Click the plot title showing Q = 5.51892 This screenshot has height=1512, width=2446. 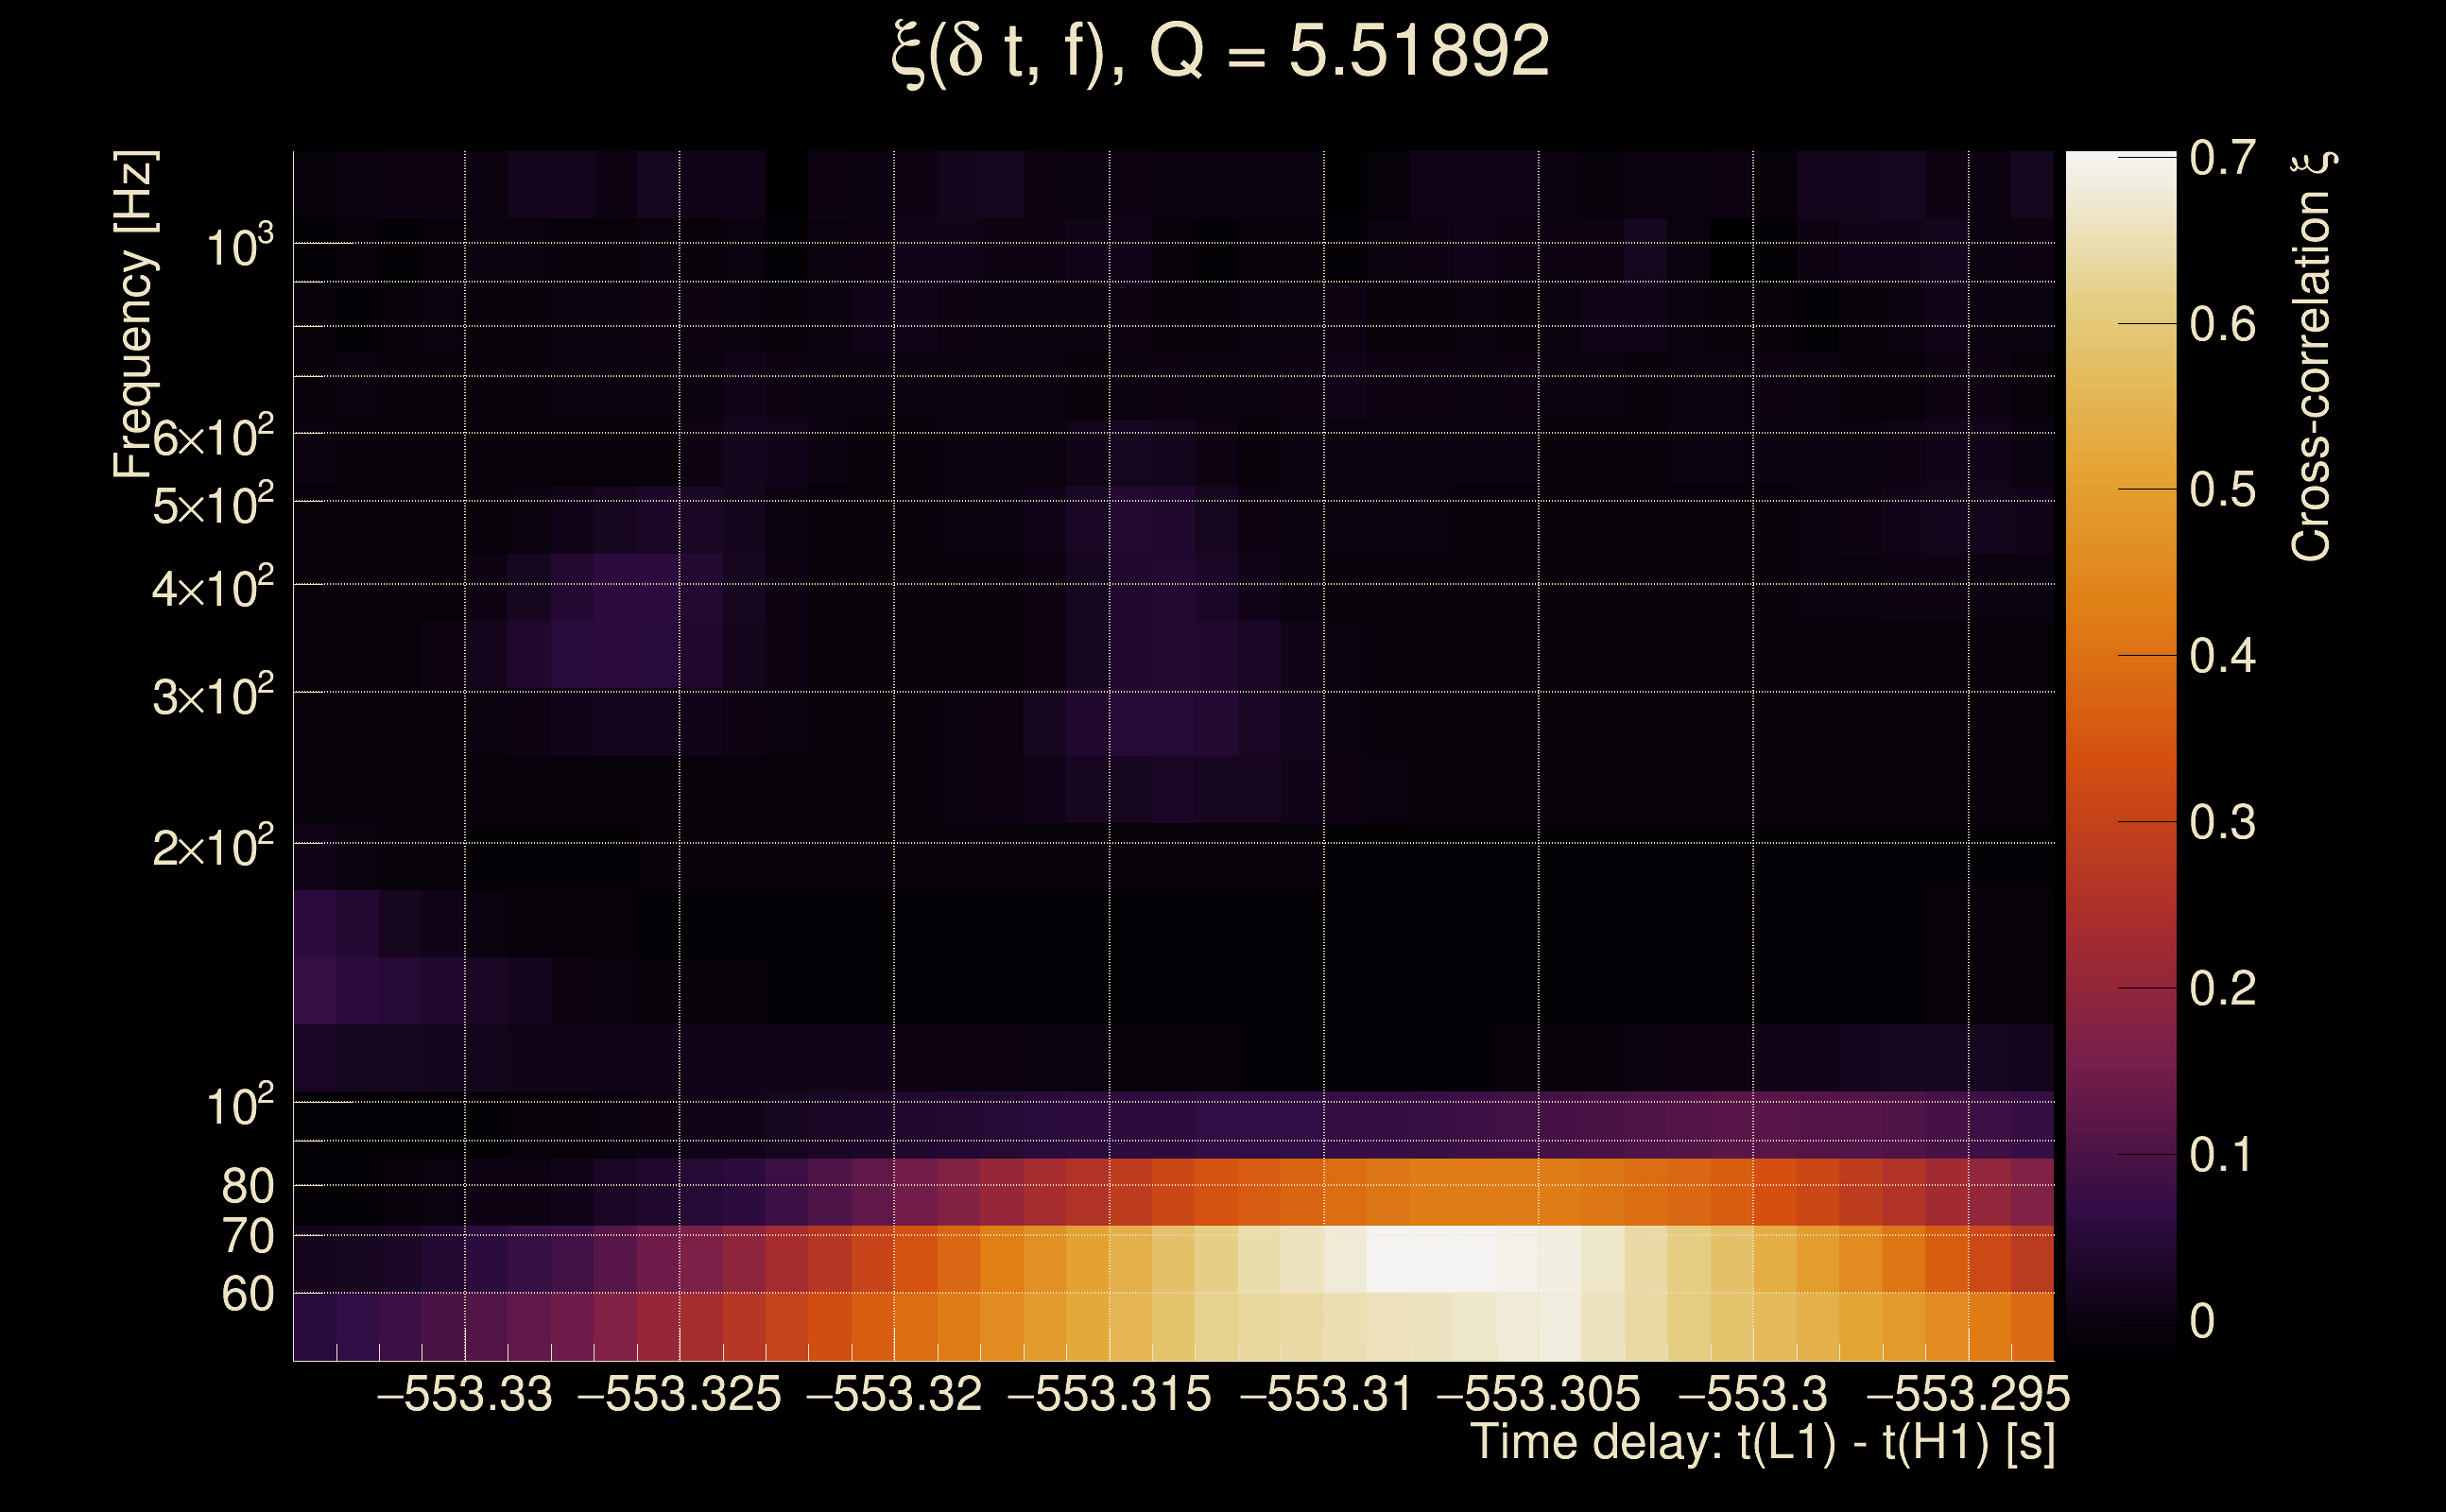[1220, 52]
